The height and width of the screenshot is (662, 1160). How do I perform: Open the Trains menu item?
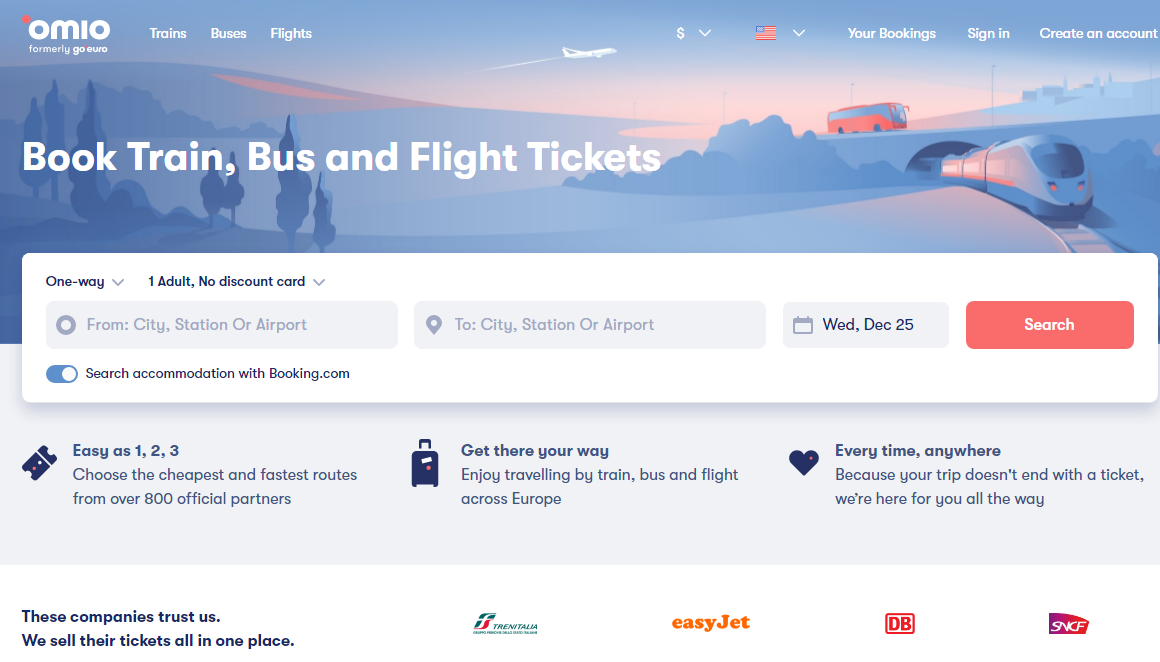tap(168, 33)
